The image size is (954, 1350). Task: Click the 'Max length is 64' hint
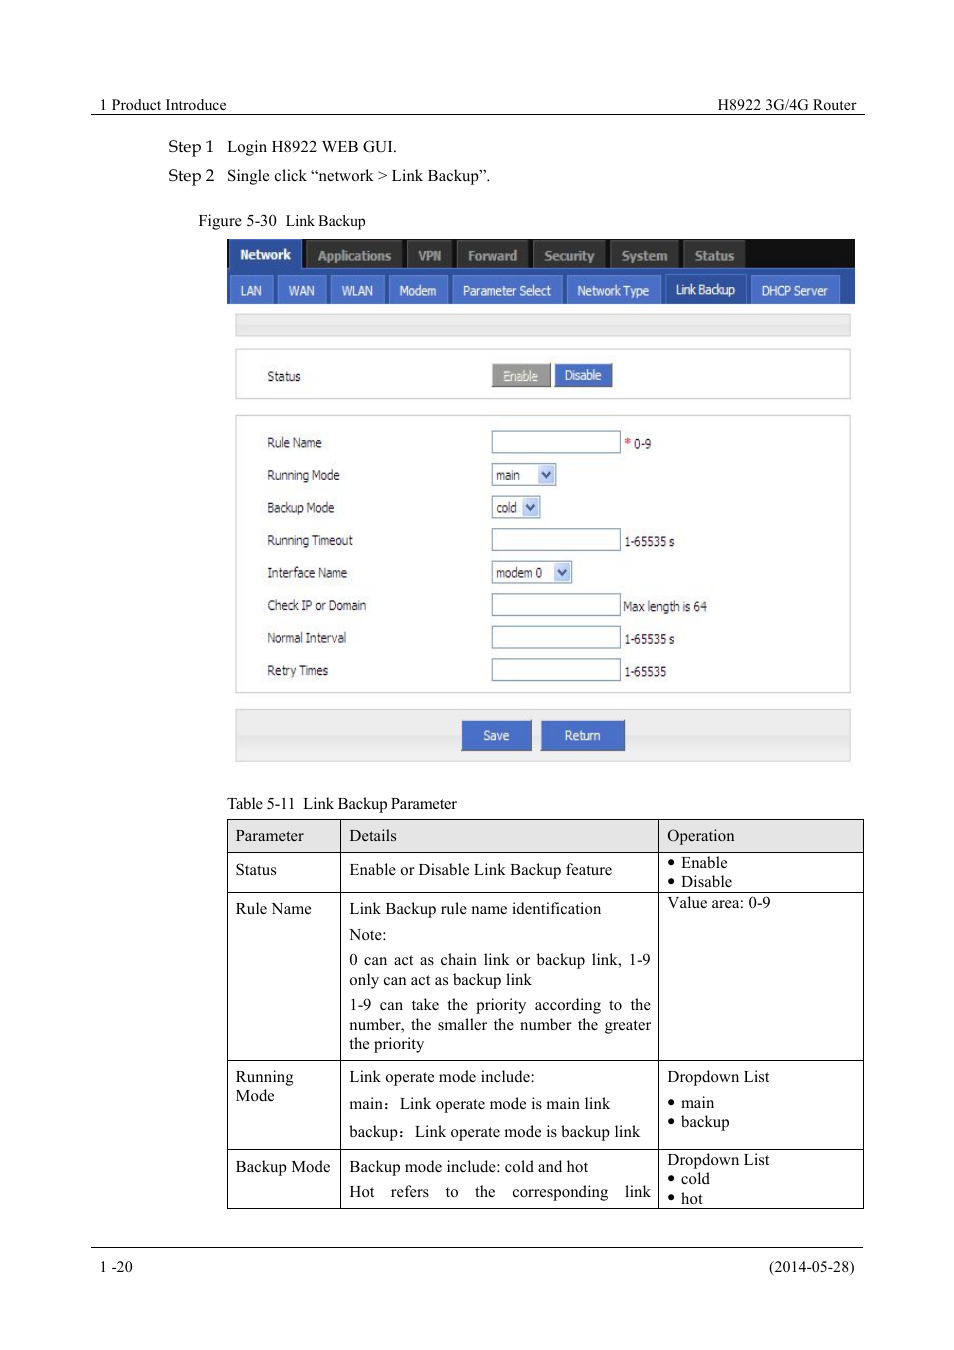[x=665, y=607]
